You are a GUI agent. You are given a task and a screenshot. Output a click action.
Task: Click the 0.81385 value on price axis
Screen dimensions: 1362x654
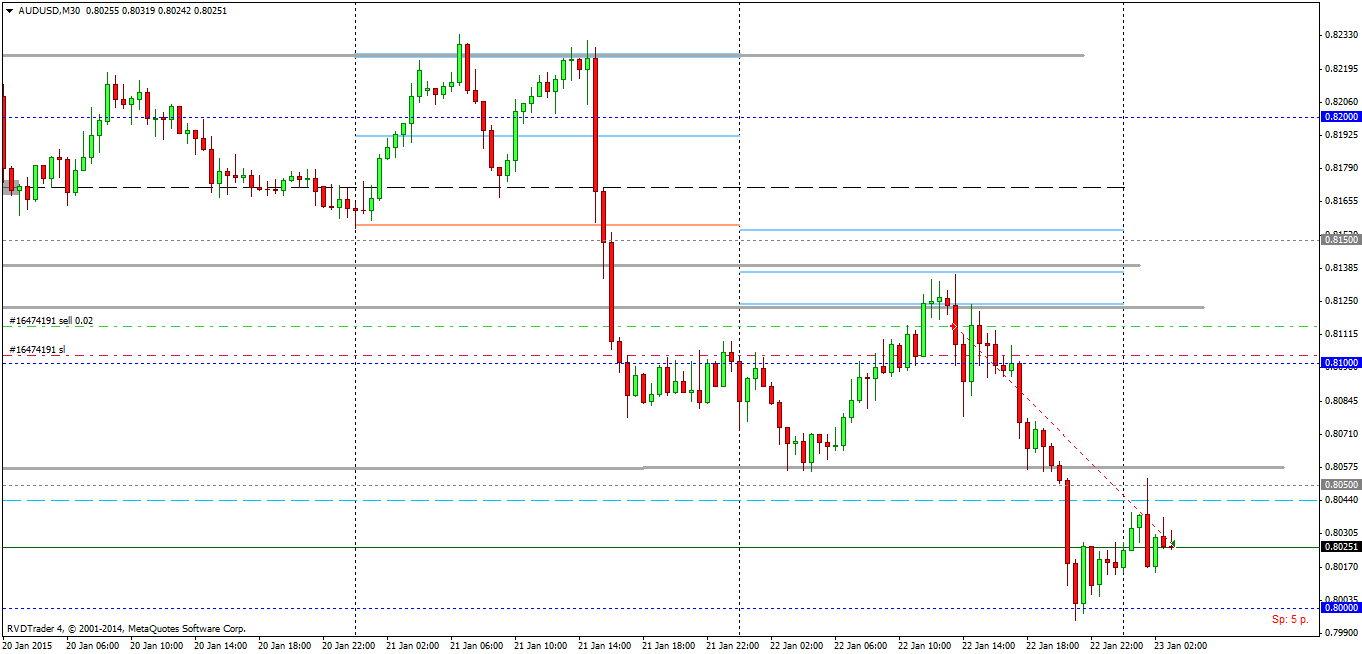(1341, 268)
